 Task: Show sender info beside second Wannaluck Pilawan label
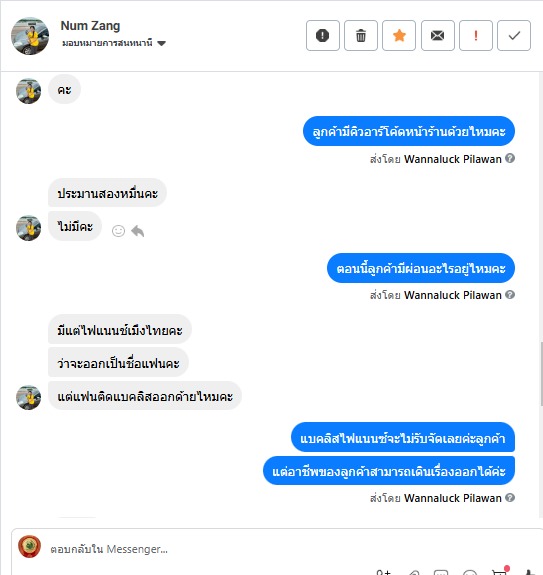click(x=510, y=294)
